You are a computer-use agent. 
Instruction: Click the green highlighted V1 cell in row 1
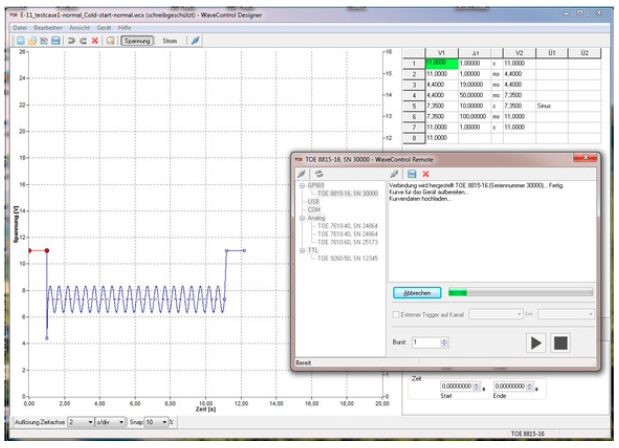pos(442,63)
